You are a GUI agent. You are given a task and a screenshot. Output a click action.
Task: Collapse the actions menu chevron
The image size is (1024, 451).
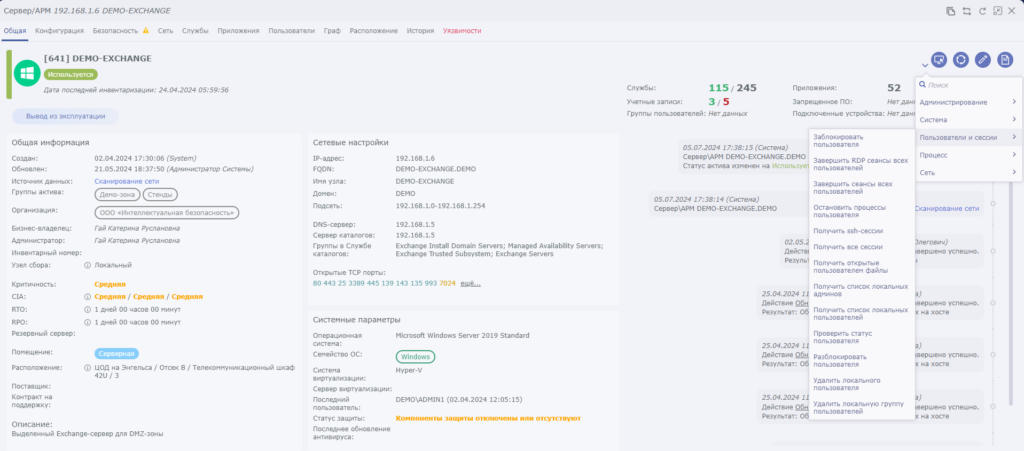click(x=925, y=65)
